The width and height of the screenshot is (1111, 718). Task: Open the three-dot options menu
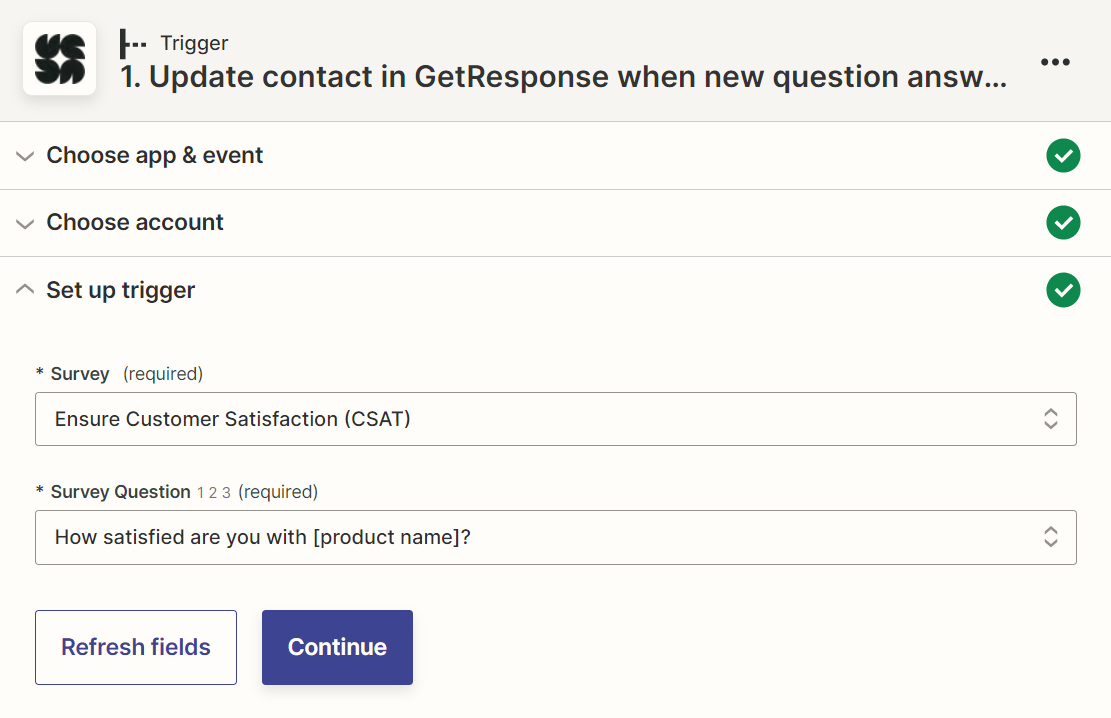coord(1056,62)
